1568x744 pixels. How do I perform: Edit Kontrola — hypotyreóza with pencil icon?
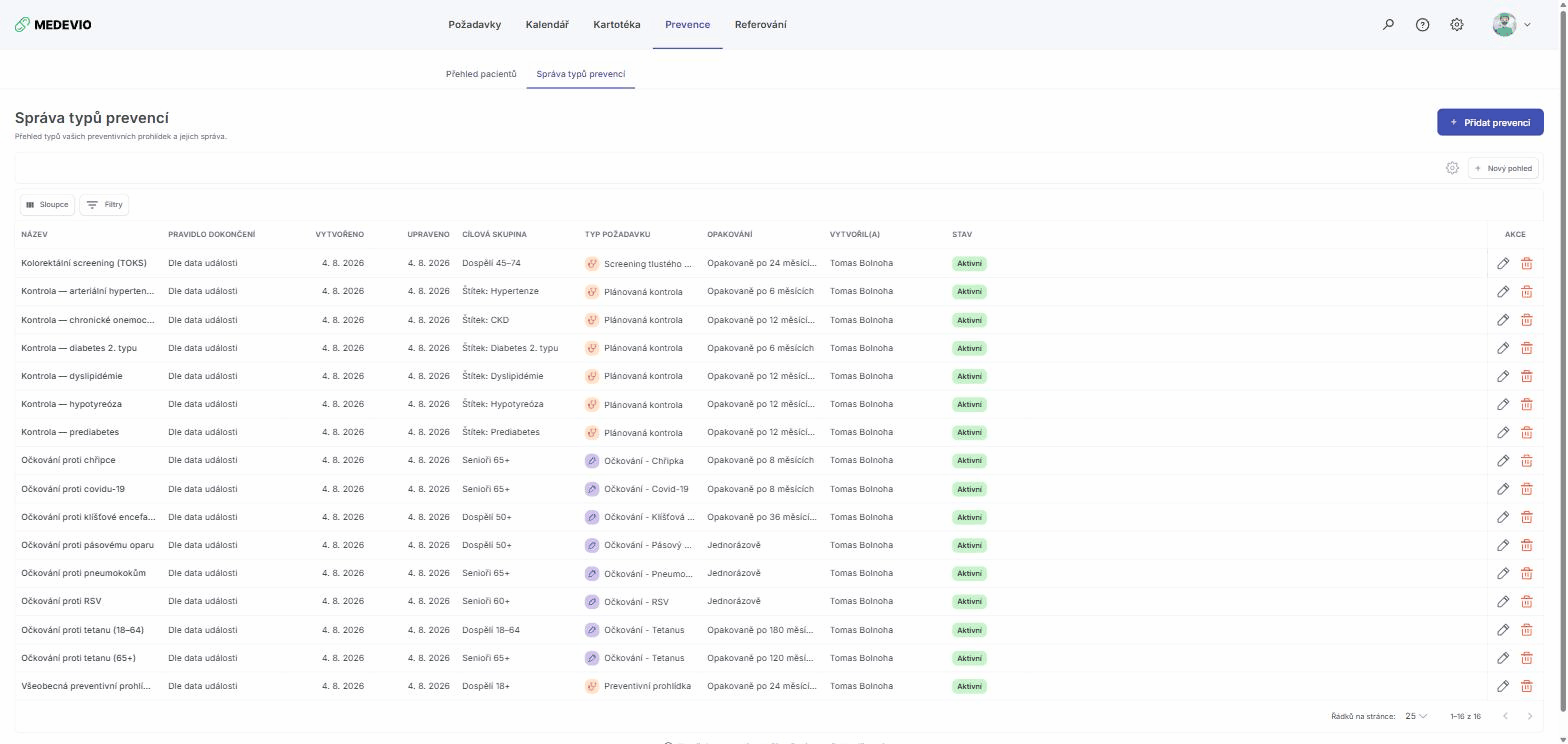click(x=1503, y=405)
